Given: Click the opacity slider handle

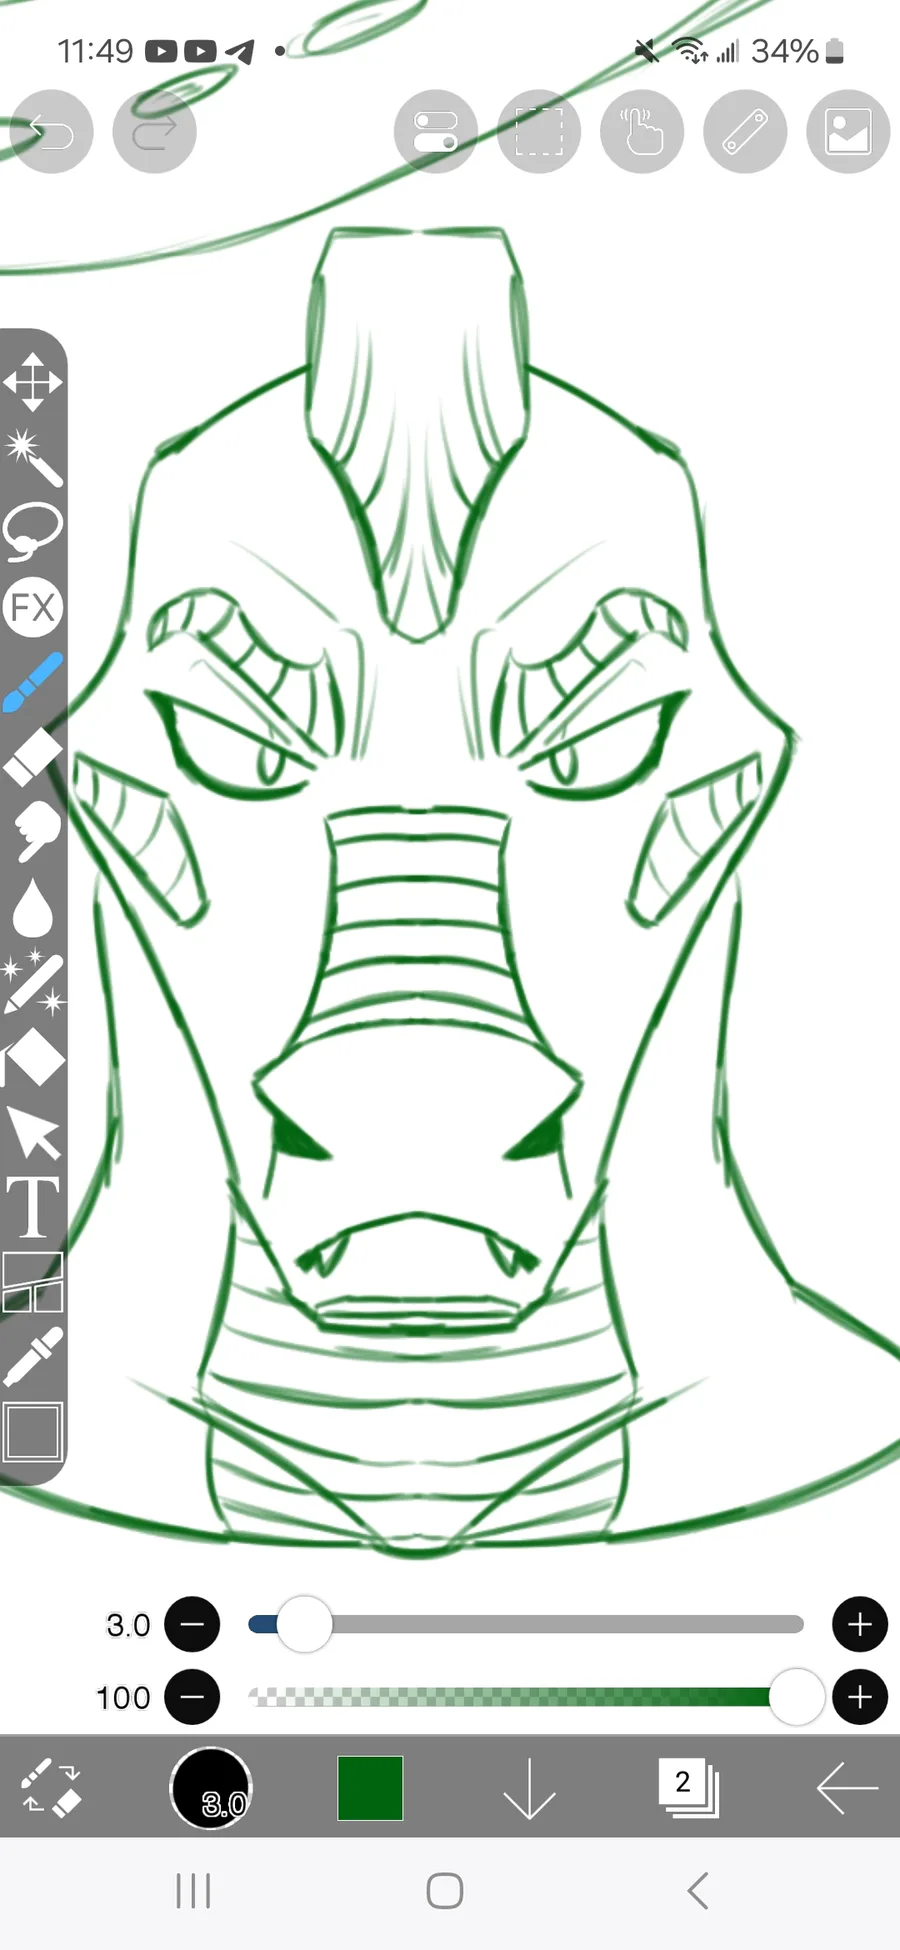Looking at the screenshot, I should click(797, 1696).
